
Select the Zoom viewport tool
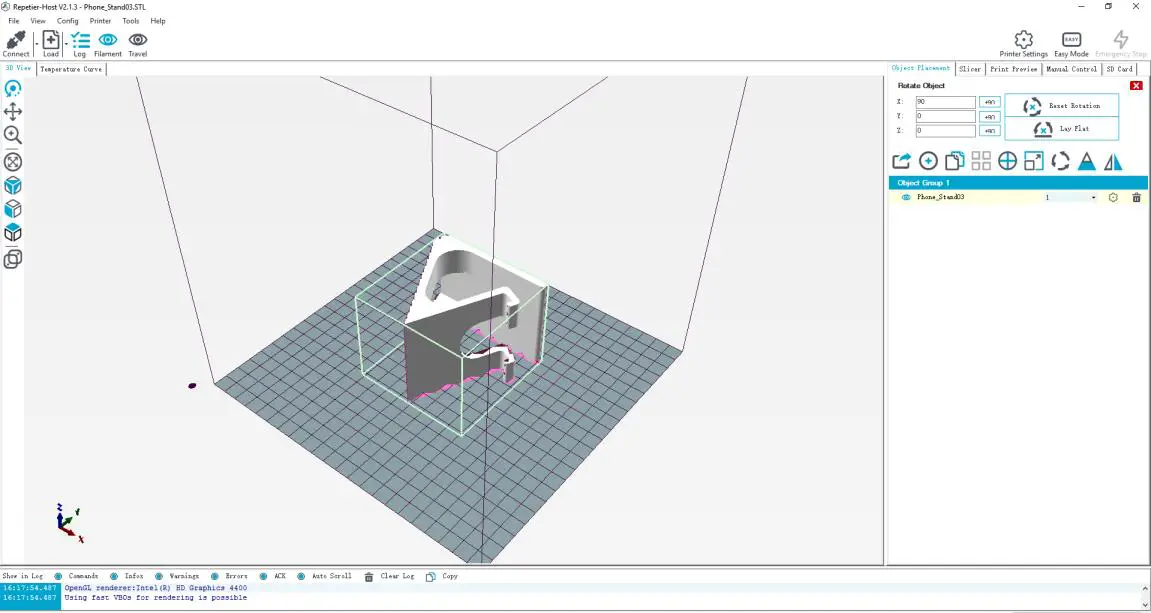[x=13, y=135]
